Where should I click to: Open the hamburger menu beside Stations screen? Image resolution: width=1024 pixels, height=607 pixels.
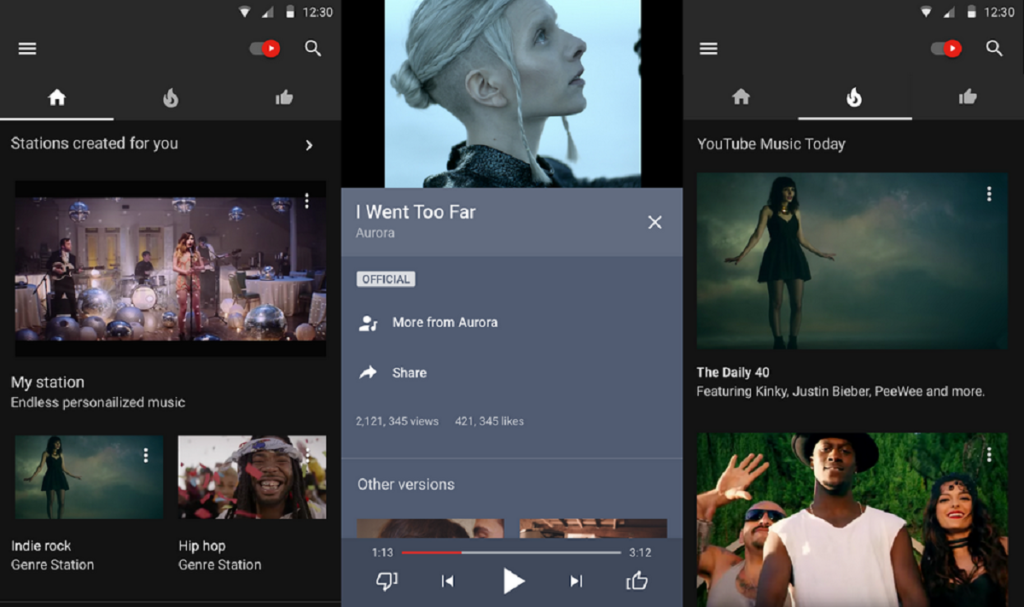[27, 48]
